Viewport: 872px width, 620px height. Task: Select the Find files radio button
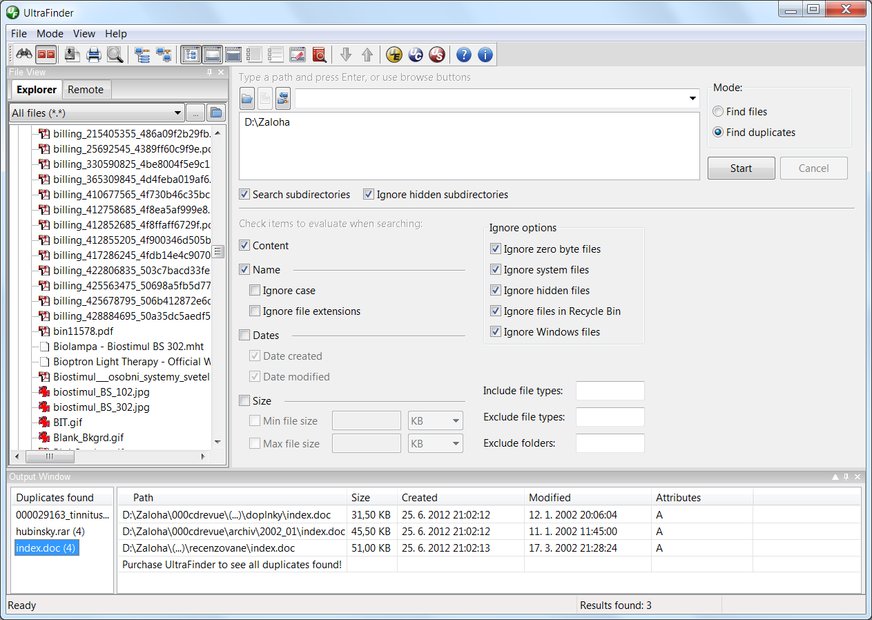coord(719,112)
